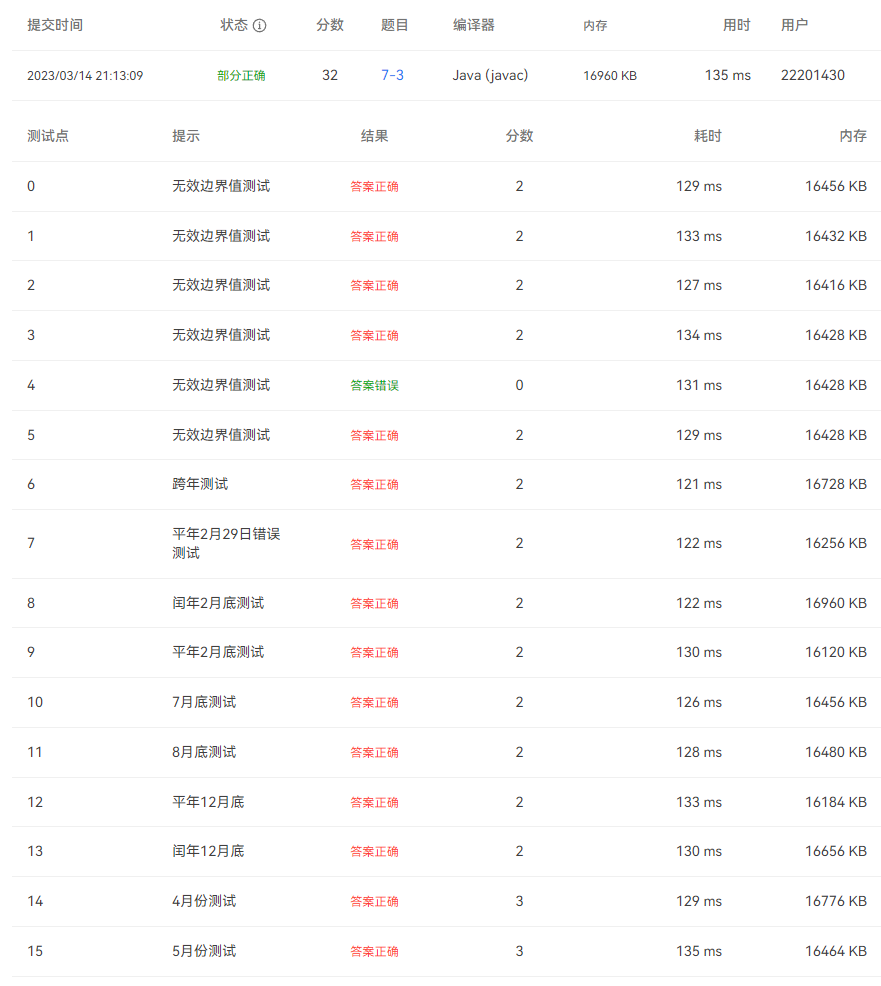This screenshot has height=986, width=881.
Task: Click memory 16776 KB for test point 14
Action: point(836,901)
